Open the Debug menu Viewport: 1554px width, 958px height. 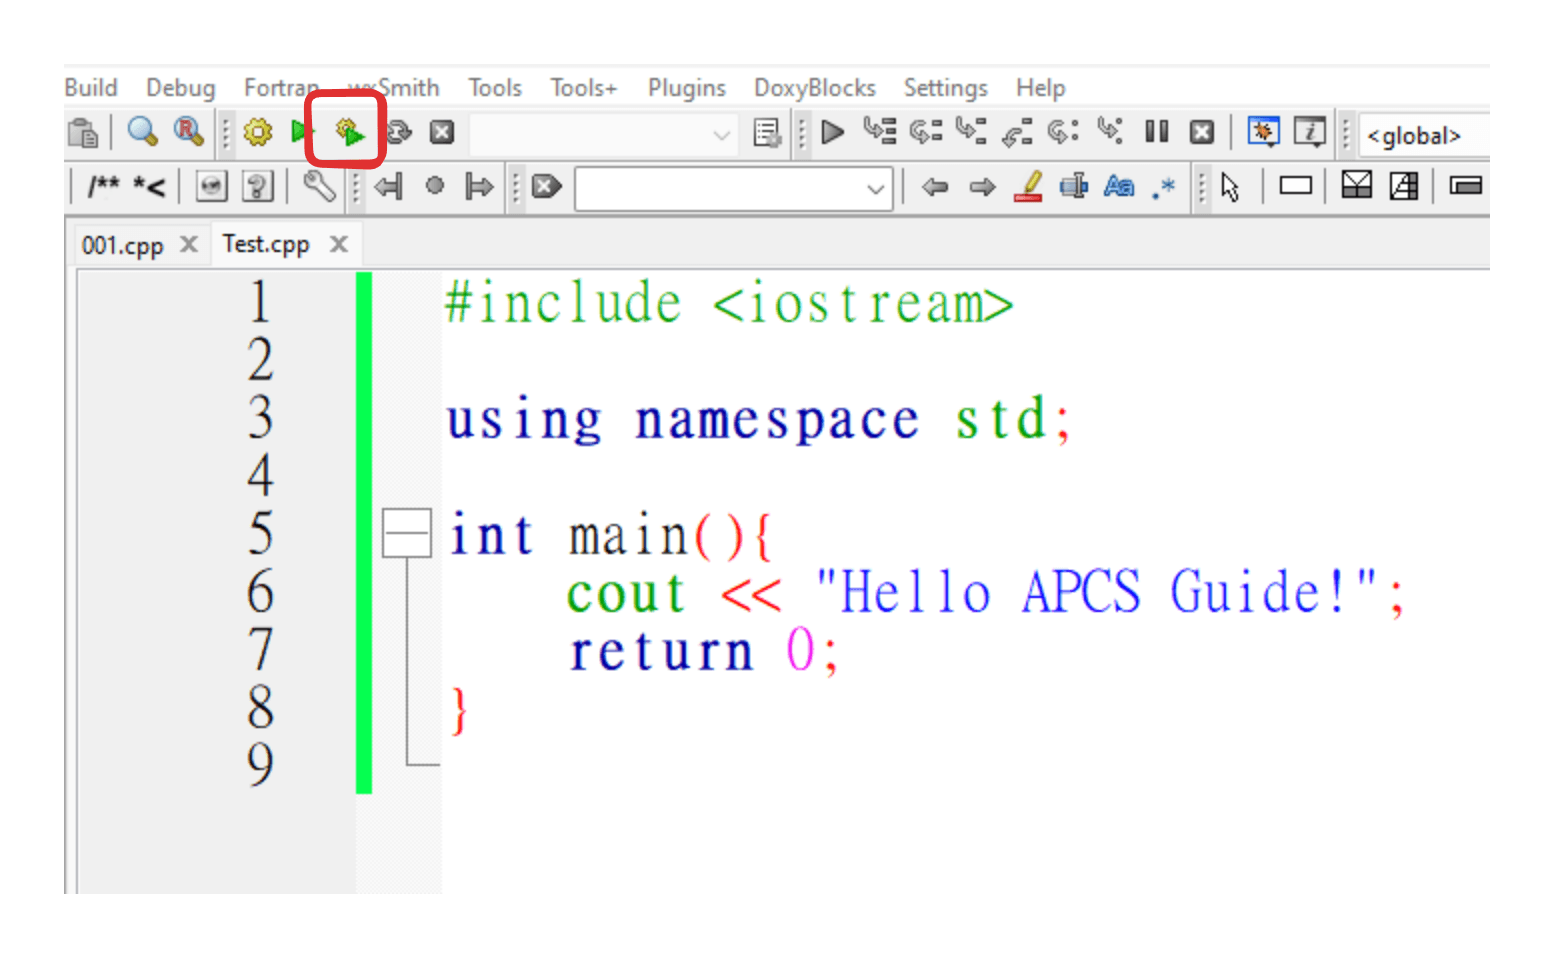181,88
